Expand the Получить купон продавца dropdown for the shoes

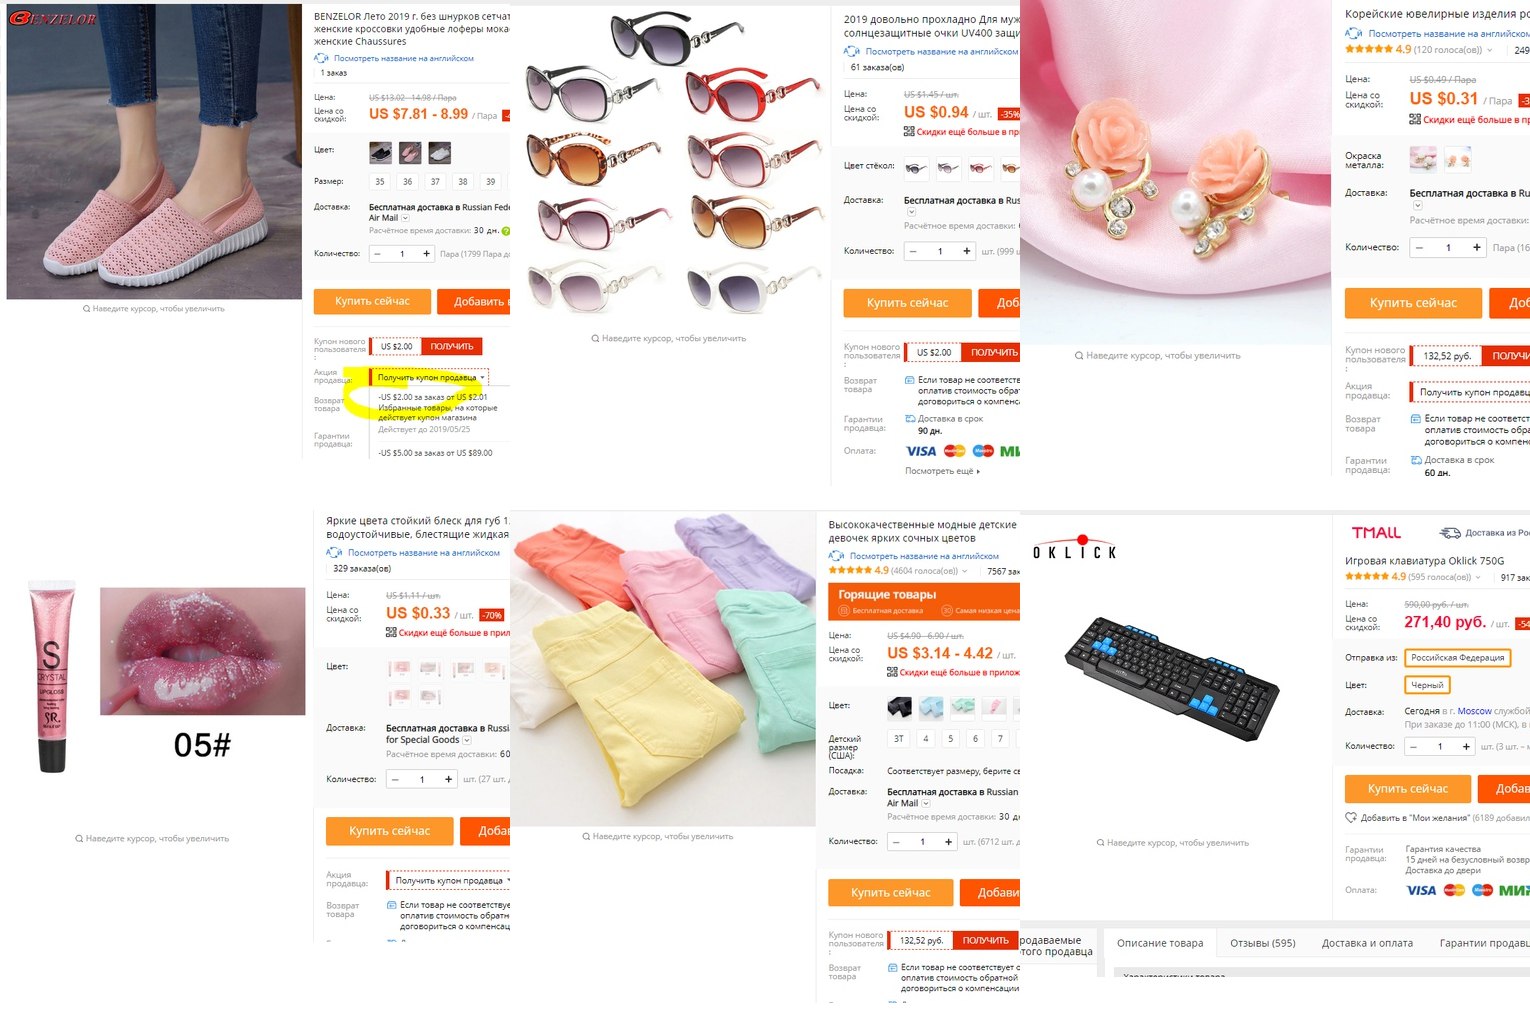coord(430,378)
